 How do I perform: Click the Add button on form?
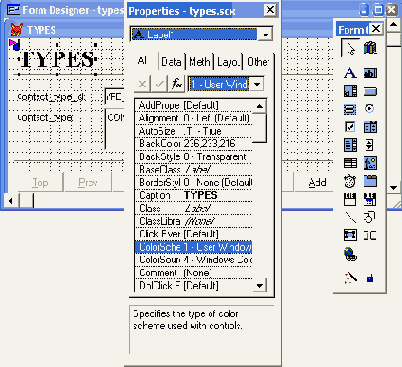pos(317,182)
